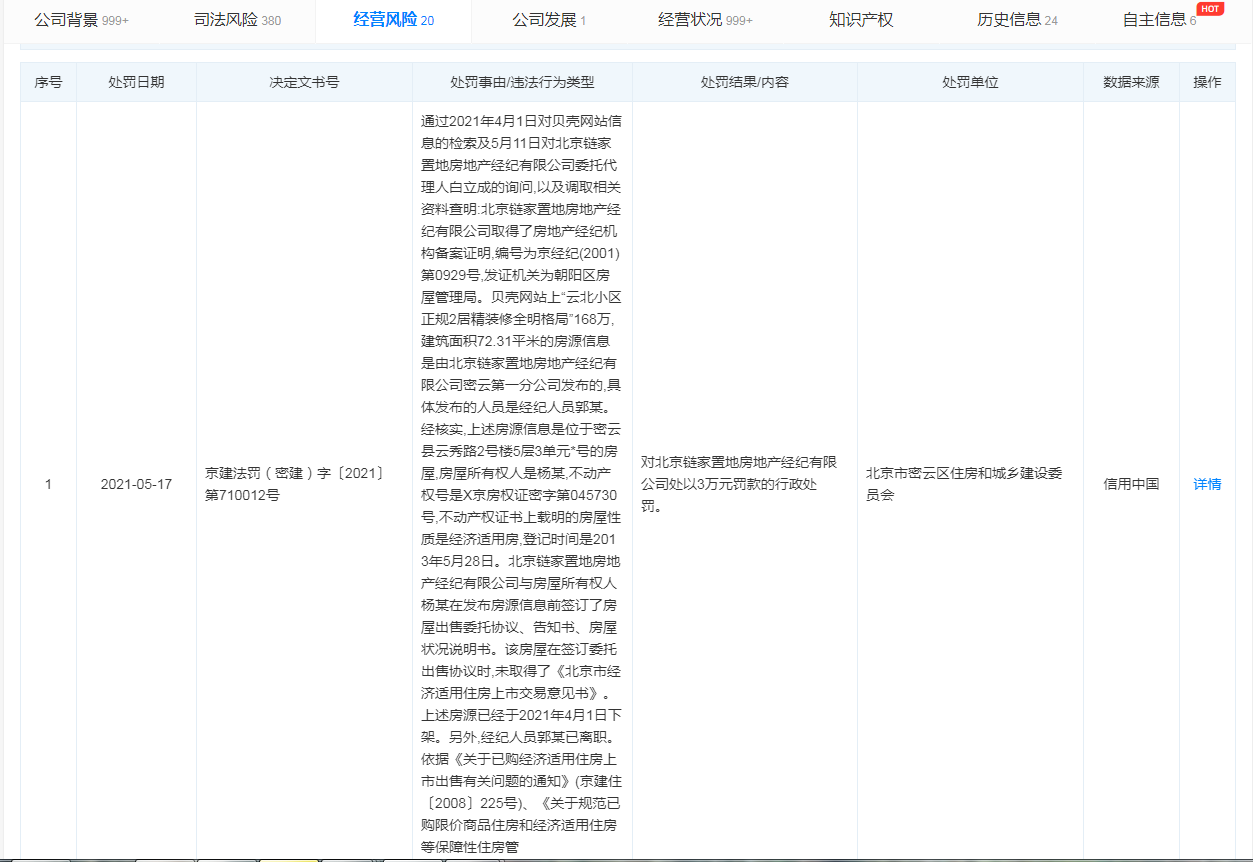Open the 知识产权 tab
The image size is (1253, 862).
coord(861,20)
